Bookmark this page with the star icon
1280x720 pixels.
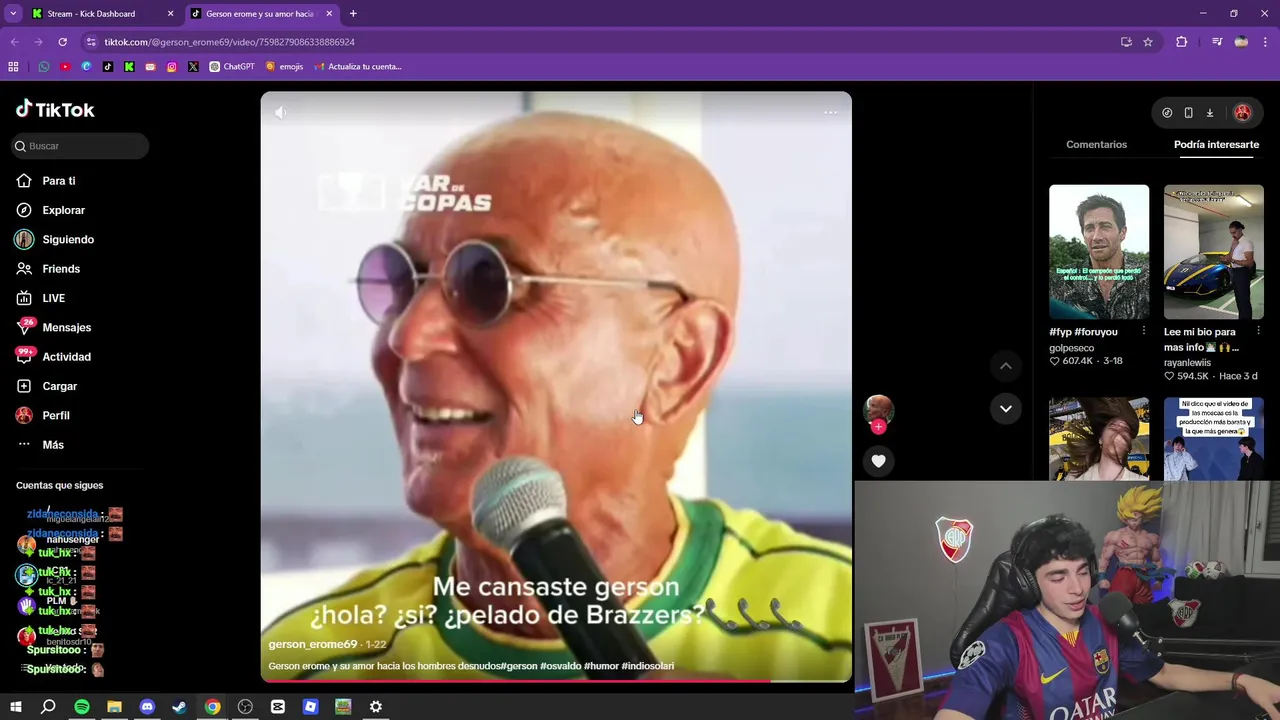(1148, 42)
